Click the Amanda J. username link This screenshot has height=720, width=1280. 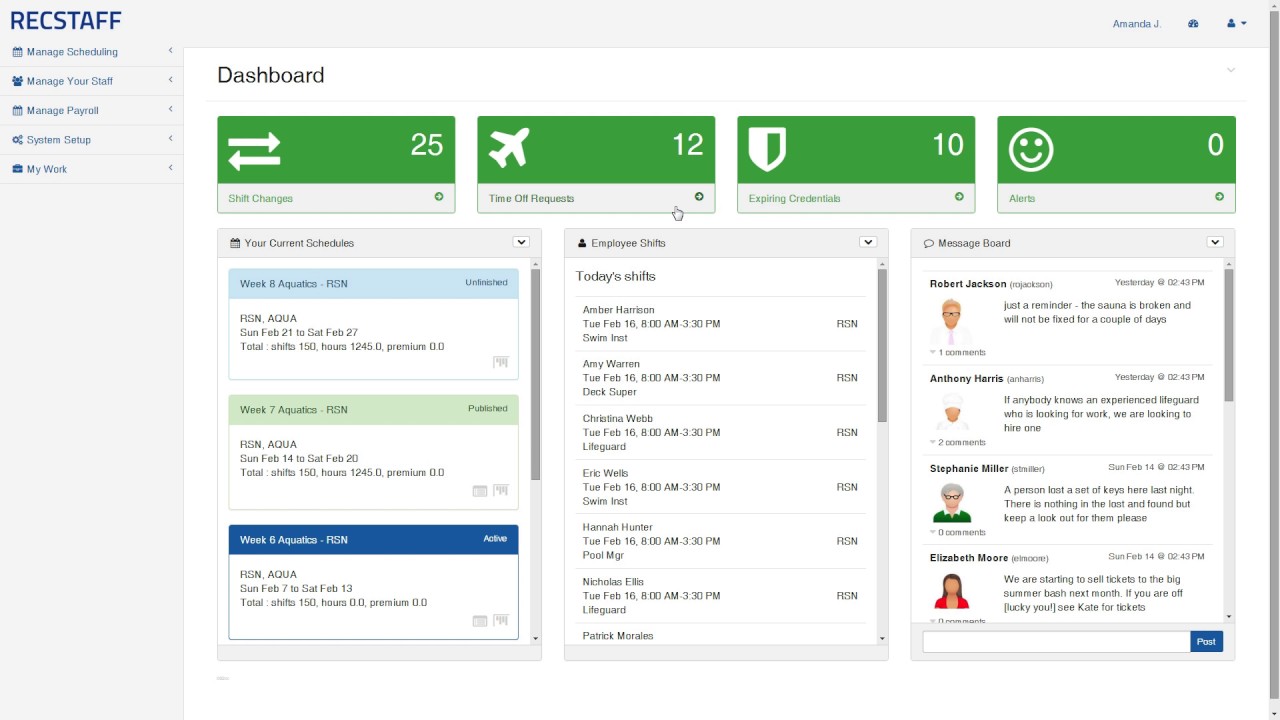(x=1137, y=23)
